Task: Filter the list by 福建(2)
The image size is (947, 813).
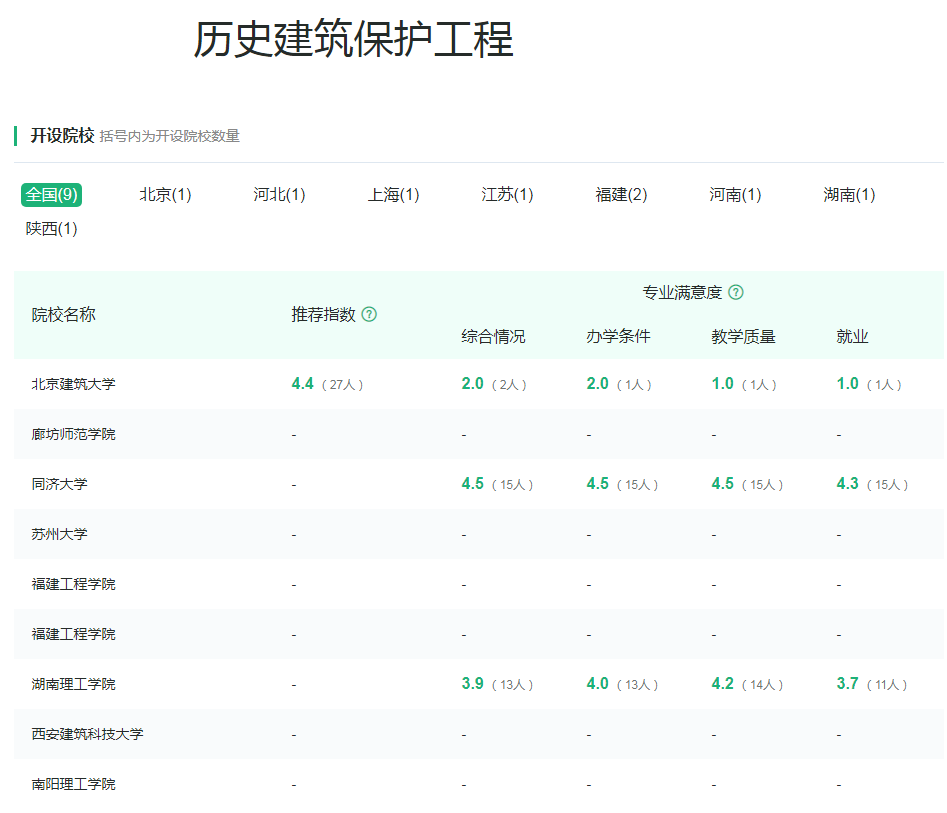Action: [620, 195]
